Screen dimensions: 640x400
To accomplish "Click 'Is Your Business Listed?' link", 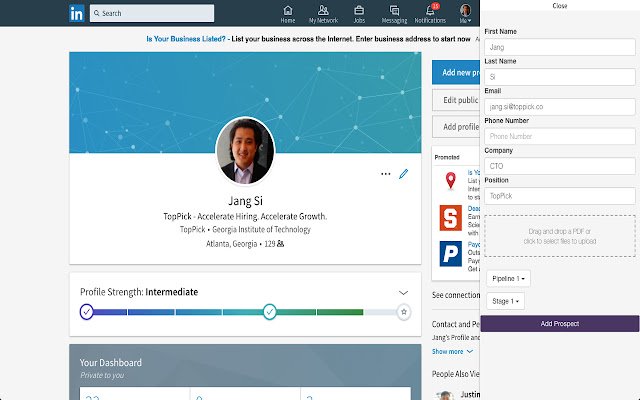I will tap(186, 39).
